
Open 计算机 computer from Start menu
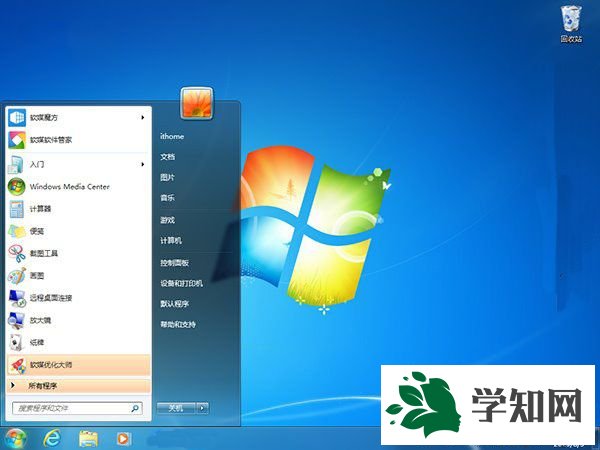click(x=171, y=241)
